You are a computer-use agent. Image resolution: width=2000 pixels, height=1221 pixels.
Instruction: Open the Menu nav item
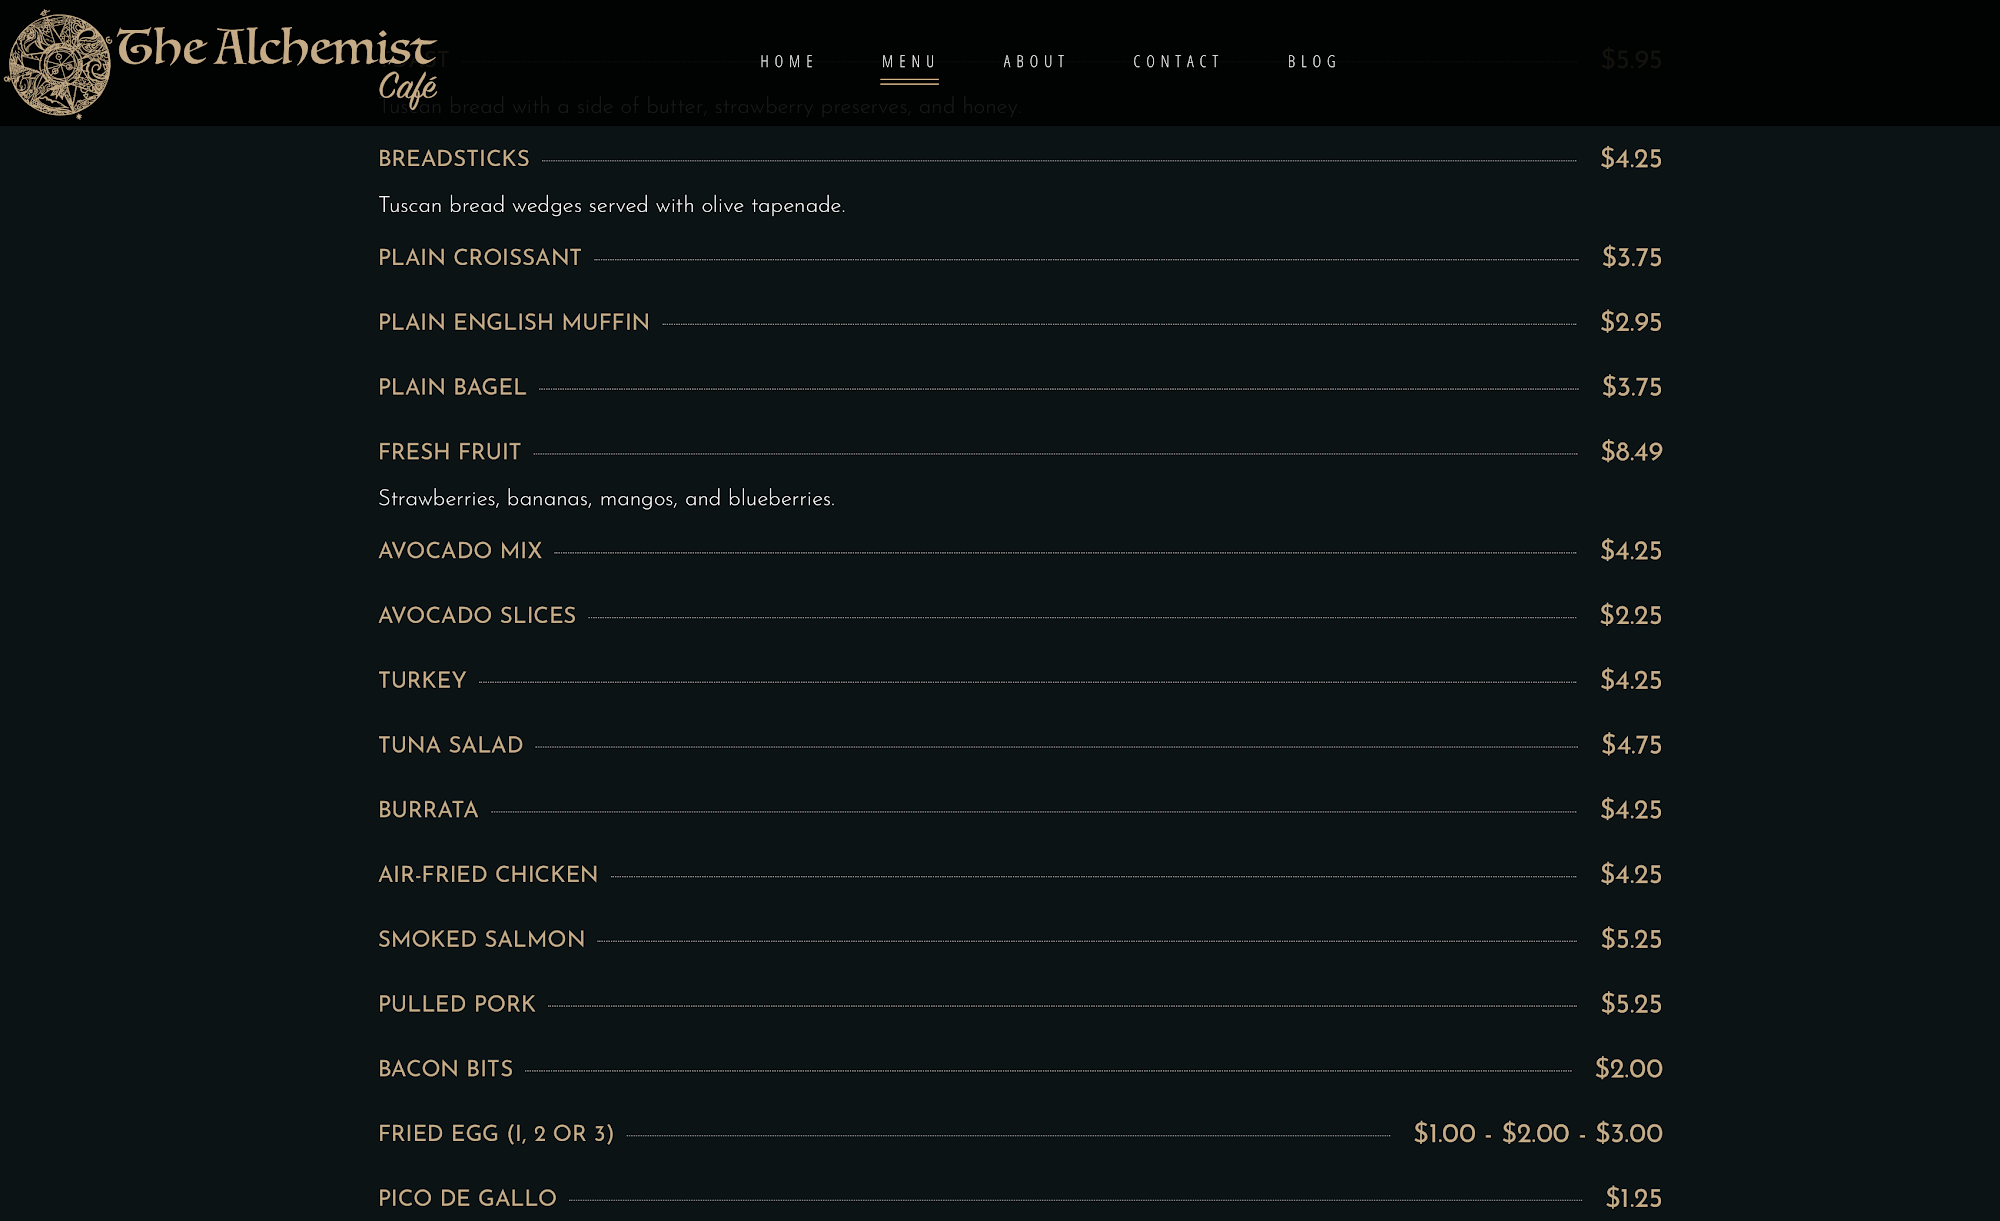(909, 62)
